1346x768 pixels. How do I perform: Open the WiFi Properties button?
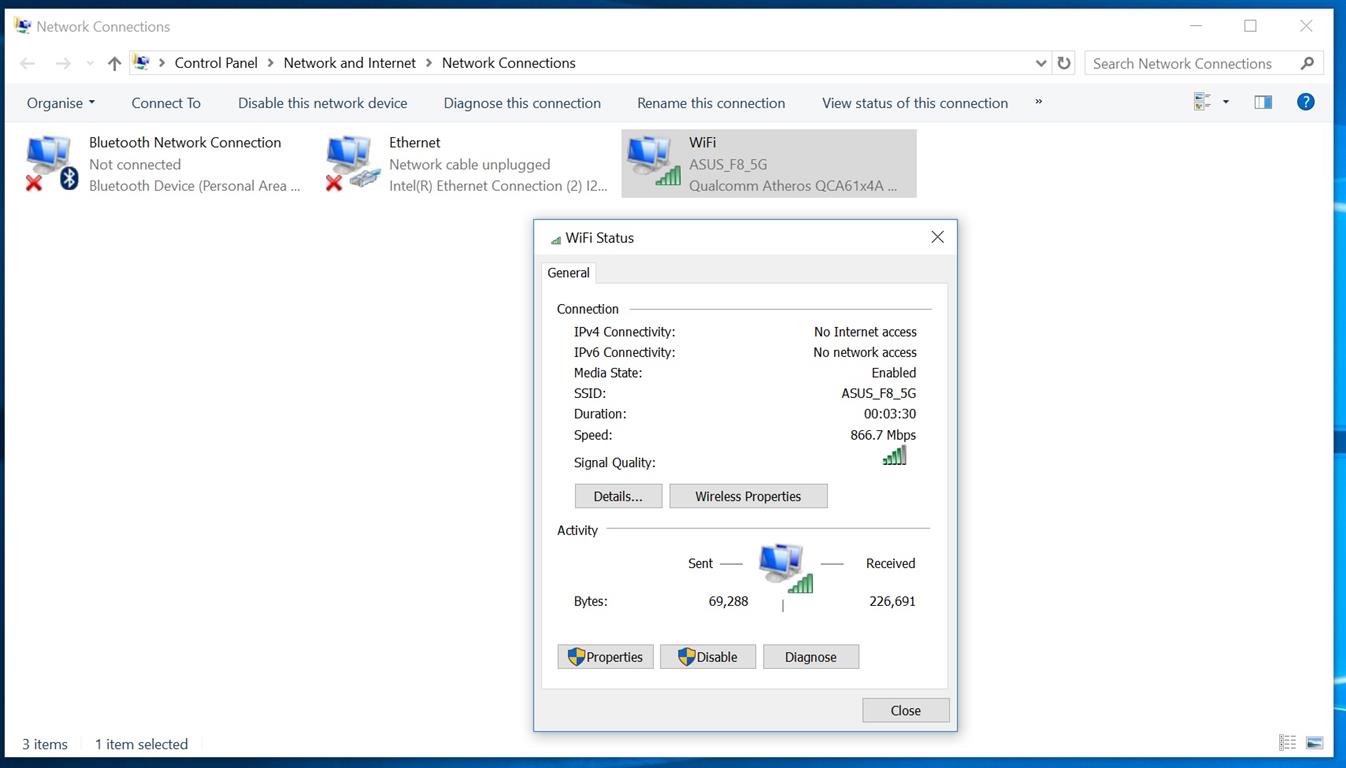coord(605,657)
